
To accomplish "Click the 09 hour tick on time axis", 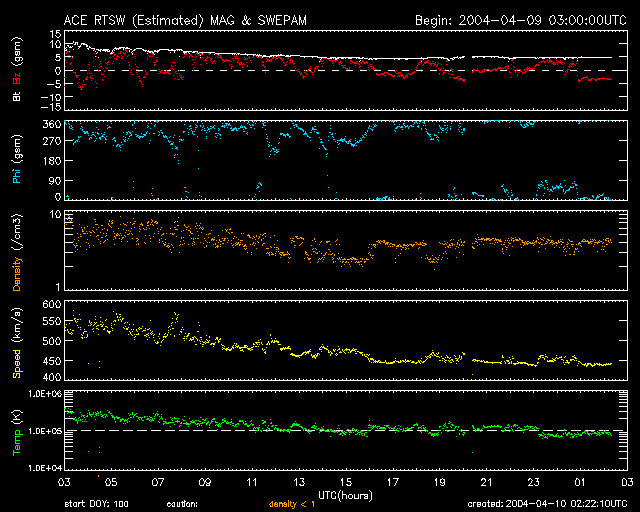I will (x=204, y=481).
